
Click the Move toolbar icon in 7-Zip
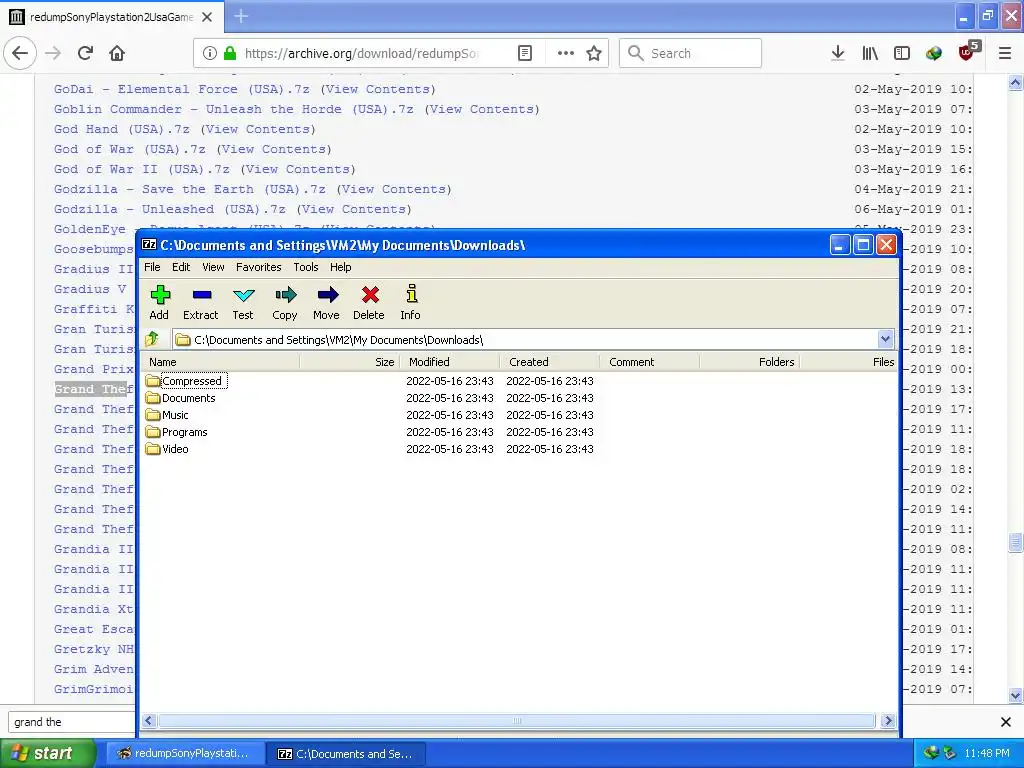[327, 295]
